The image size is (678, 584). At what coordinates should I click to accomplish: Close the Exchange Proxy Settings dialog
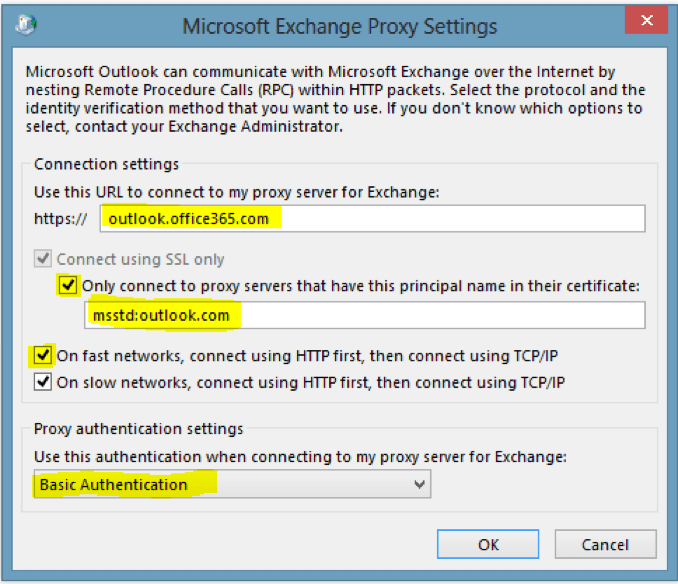tap(646, 20)
